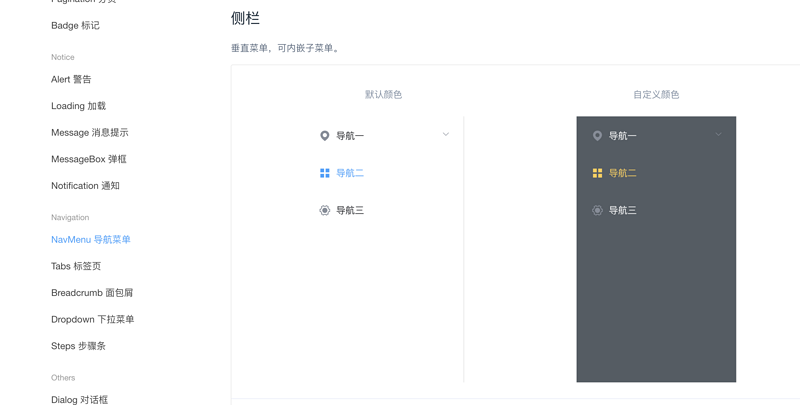Click gear icon in dark custom-color menu
This screenshot has height=405, width=800.
pyautogui.click(x=597, y=210)
